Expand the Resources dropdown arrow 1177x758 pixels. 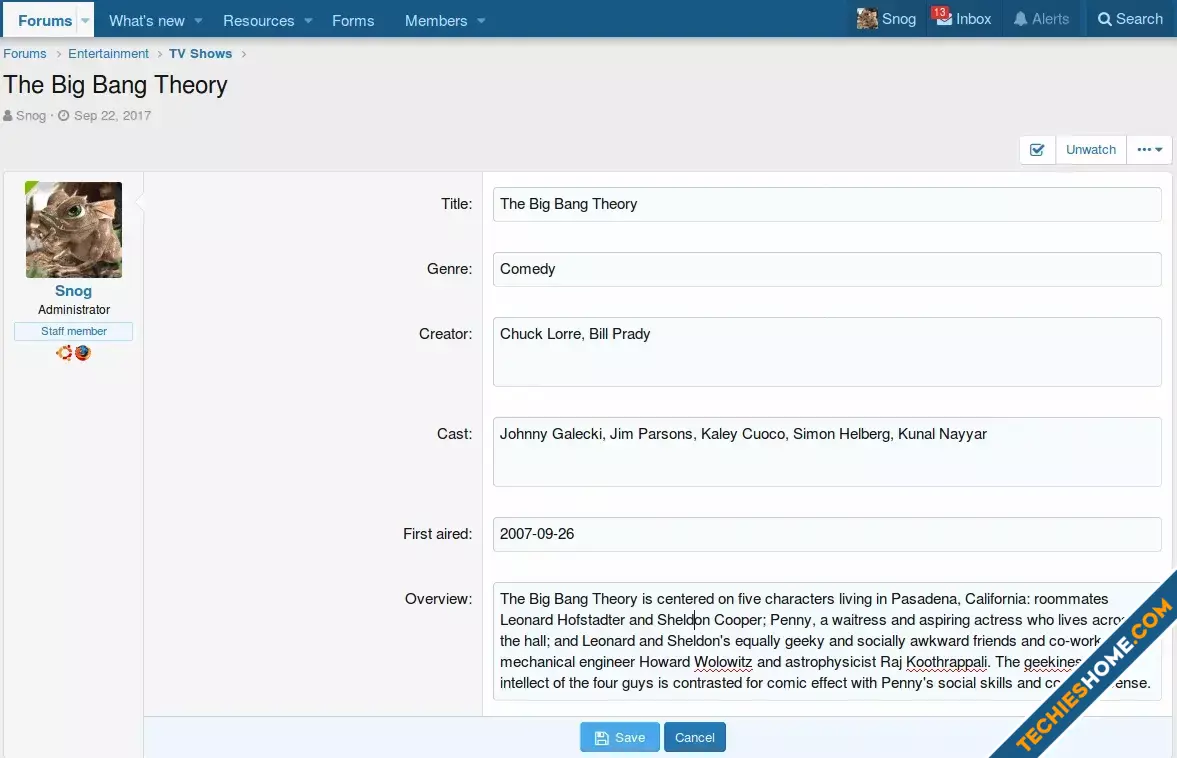308,20
